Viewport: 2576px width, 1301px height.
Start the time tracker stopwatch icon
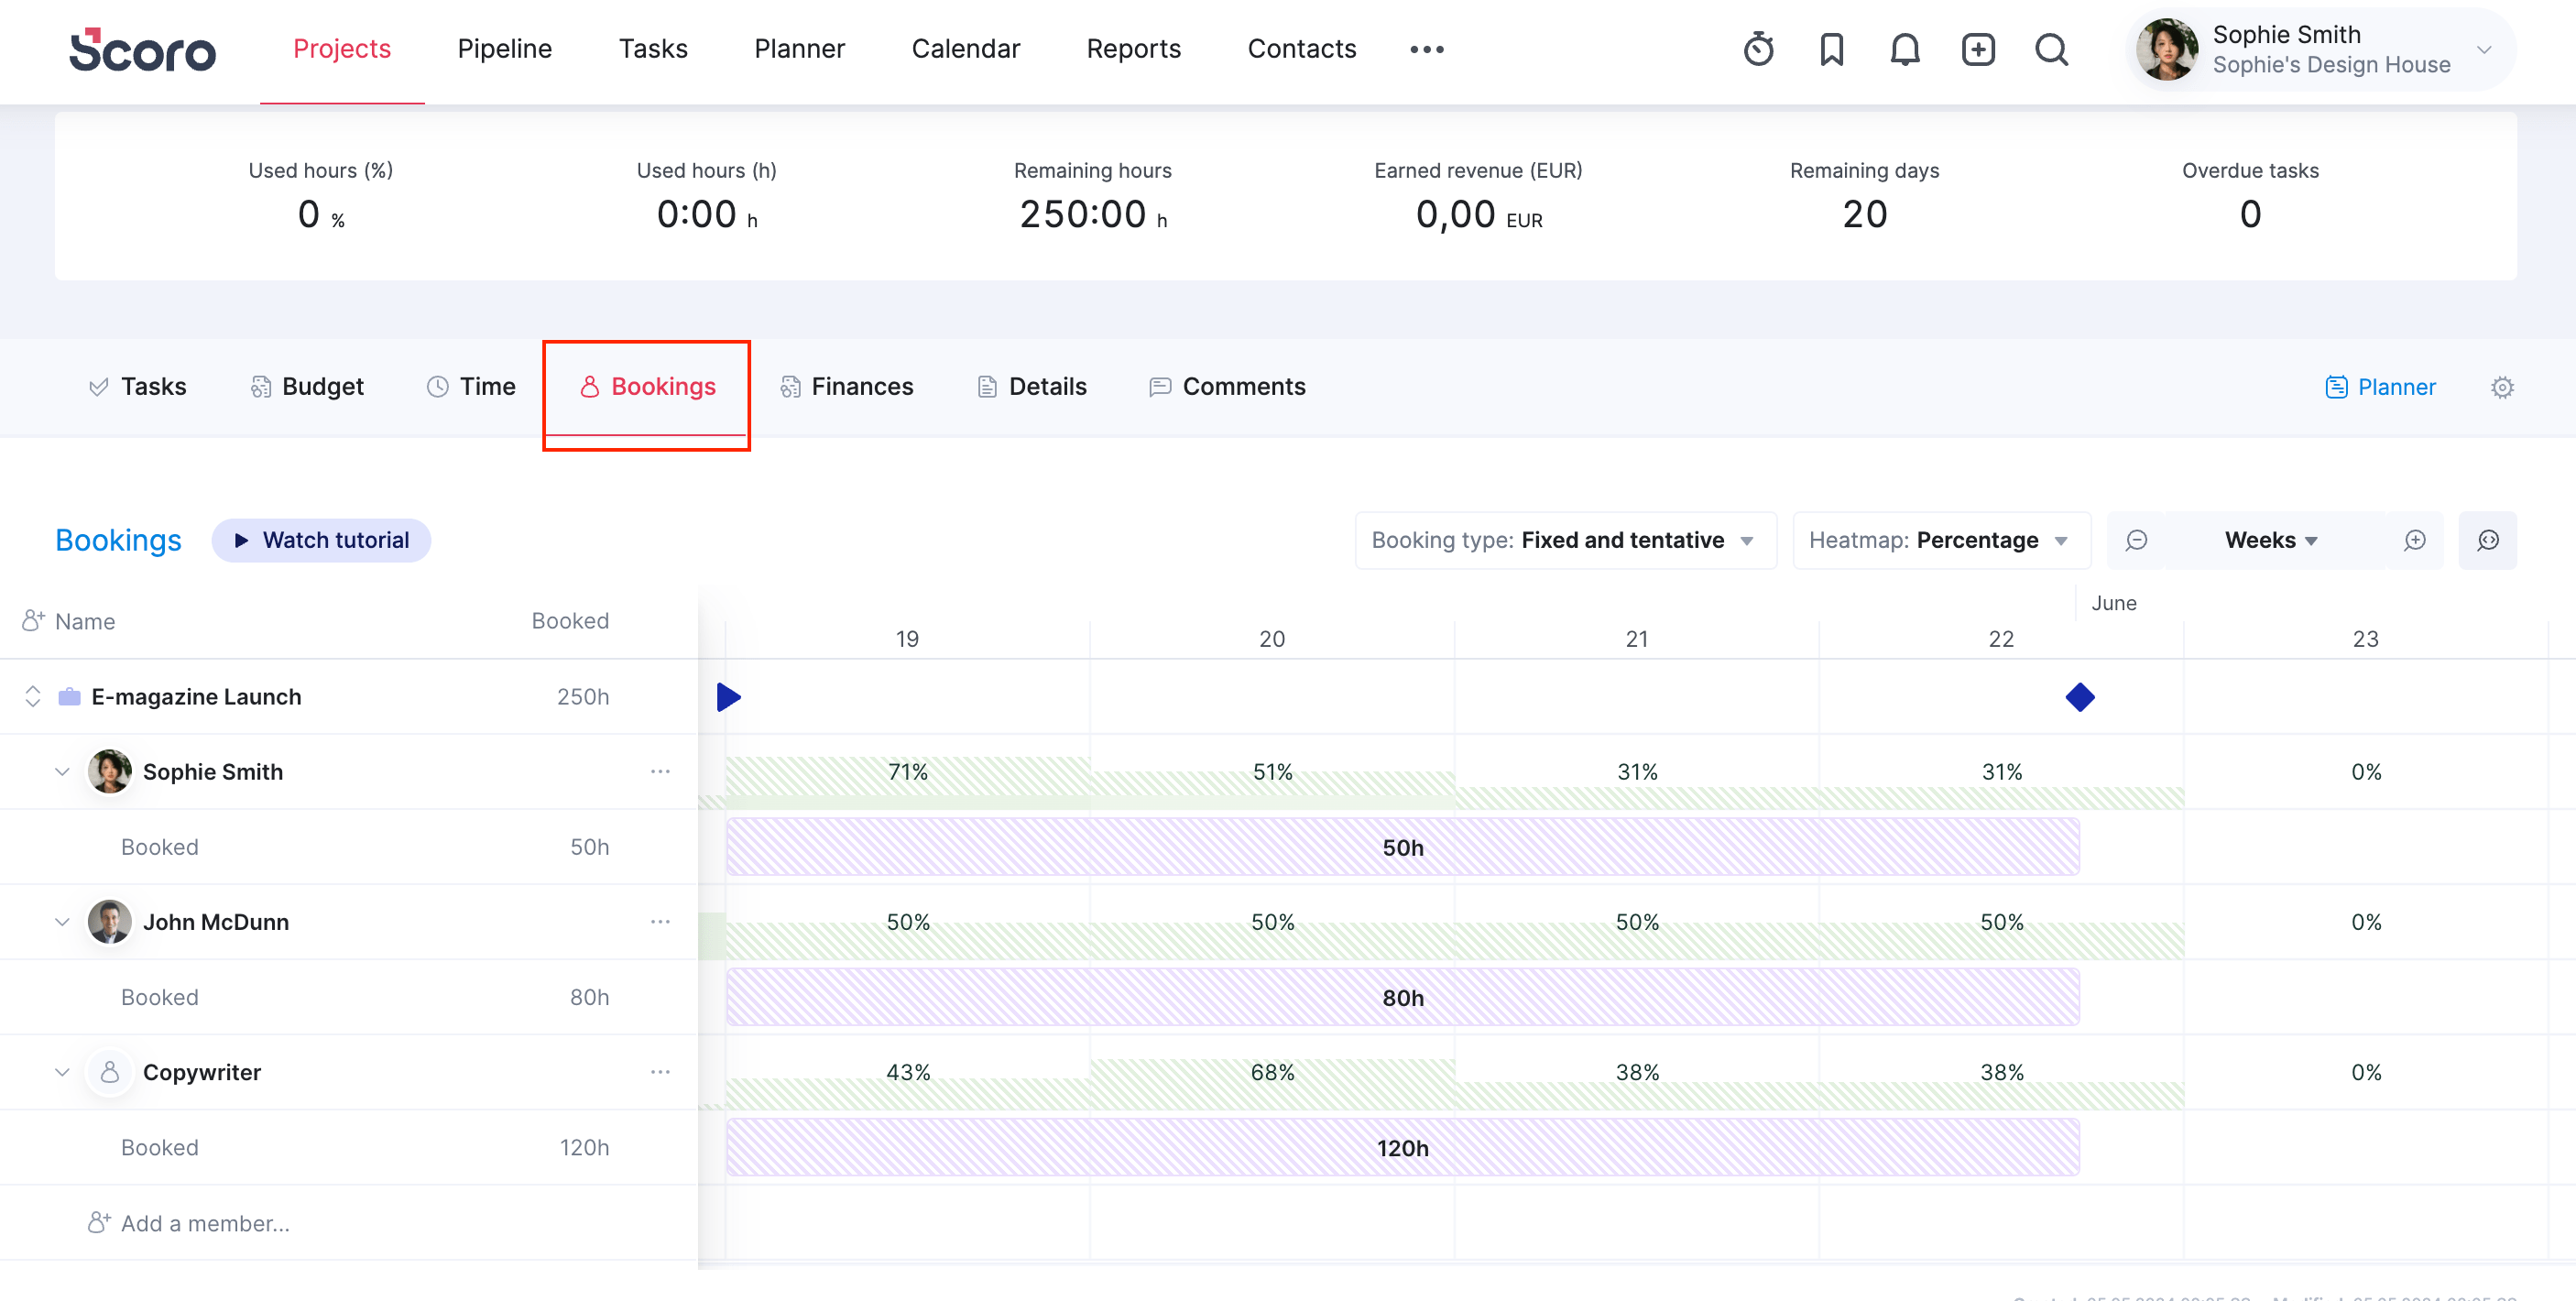pyautogui.click(x=1758, y=49)
